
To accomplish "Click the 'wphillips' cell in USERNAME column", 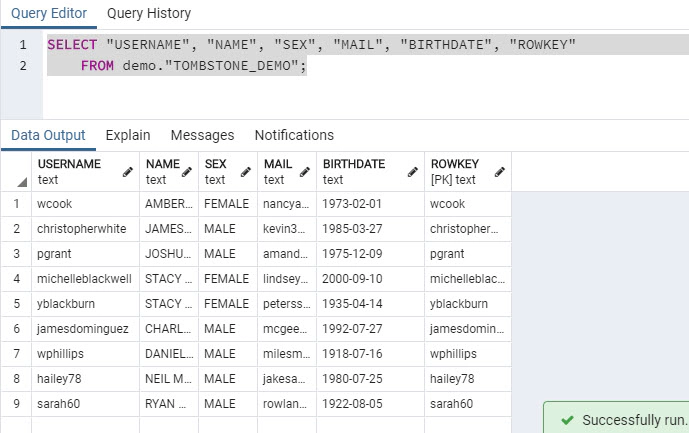I will tap(86, 354).
